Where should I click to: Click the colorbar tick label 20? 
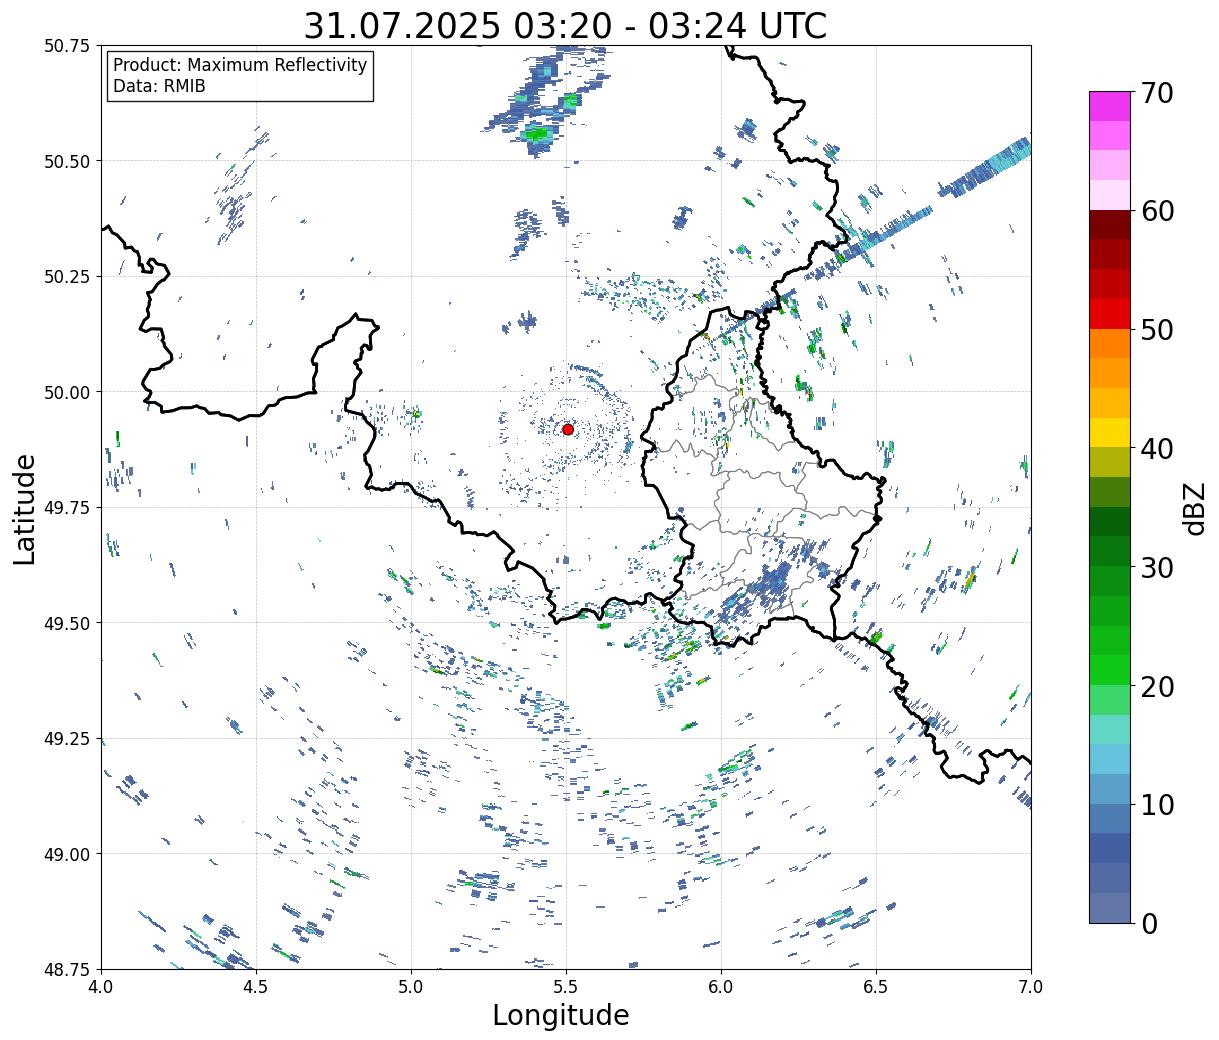(1155, 686)
